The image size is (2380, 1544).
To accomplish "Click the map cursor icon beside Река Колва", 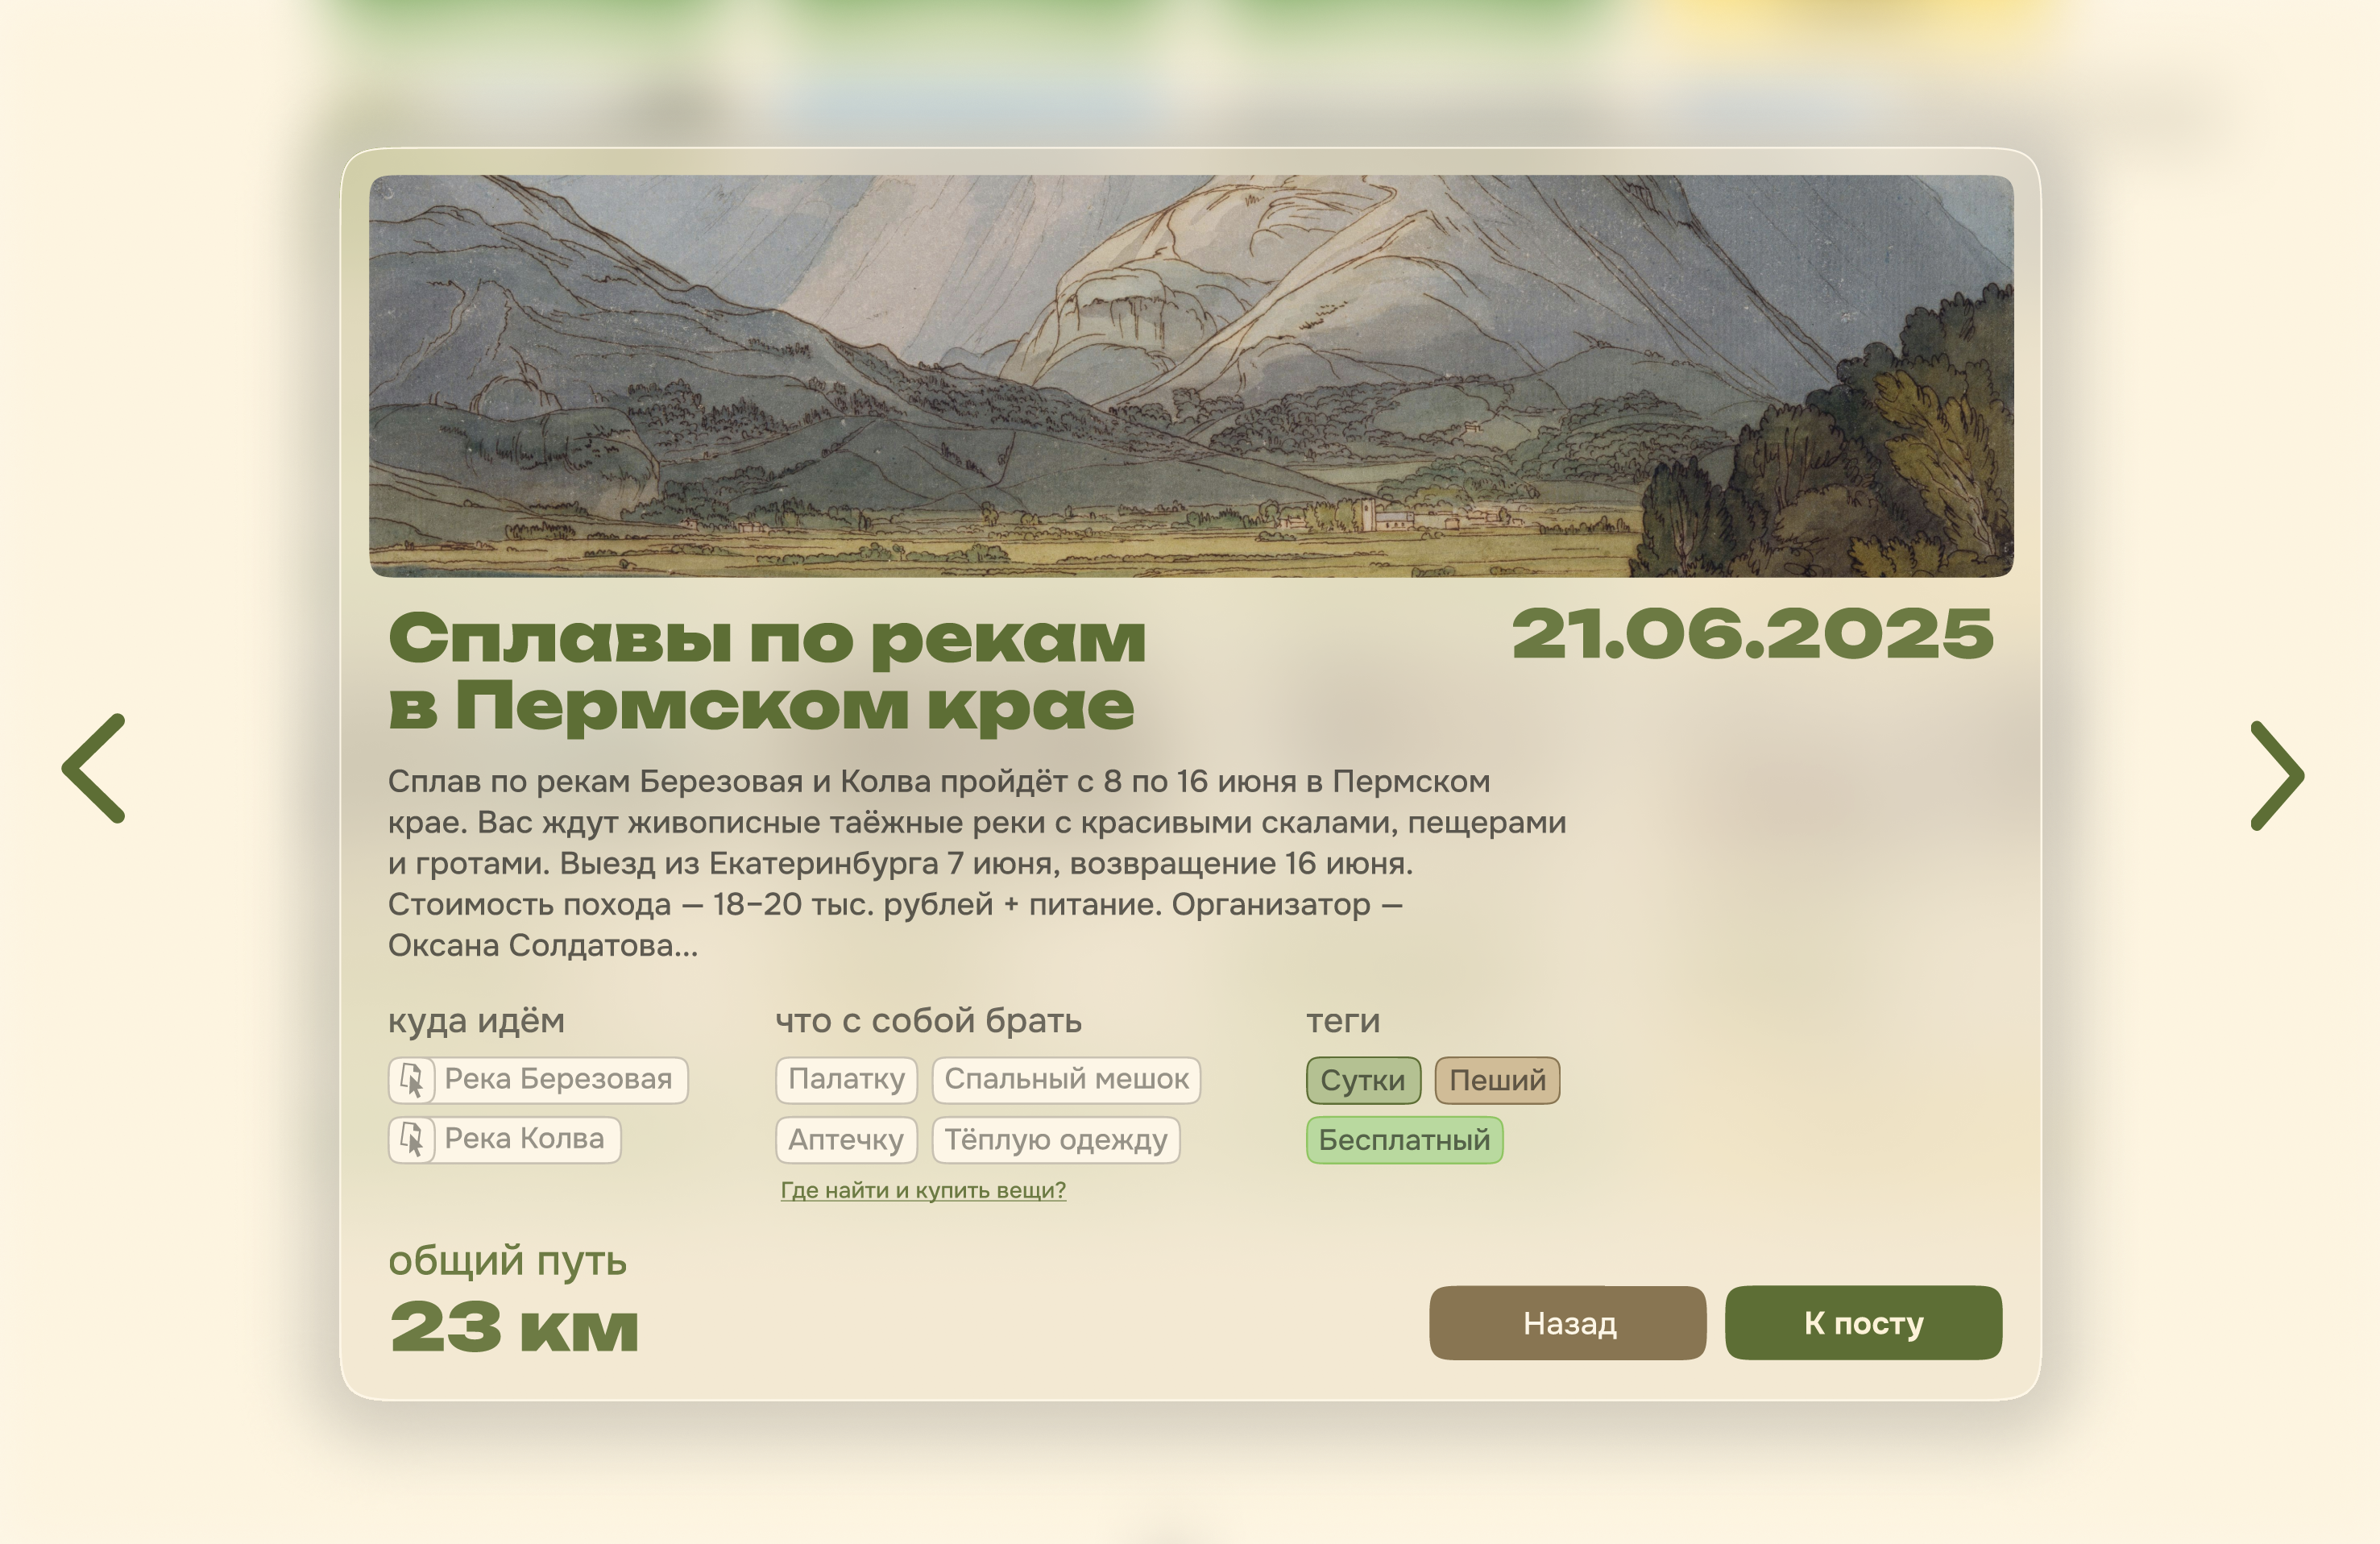I will point(412,1140).
